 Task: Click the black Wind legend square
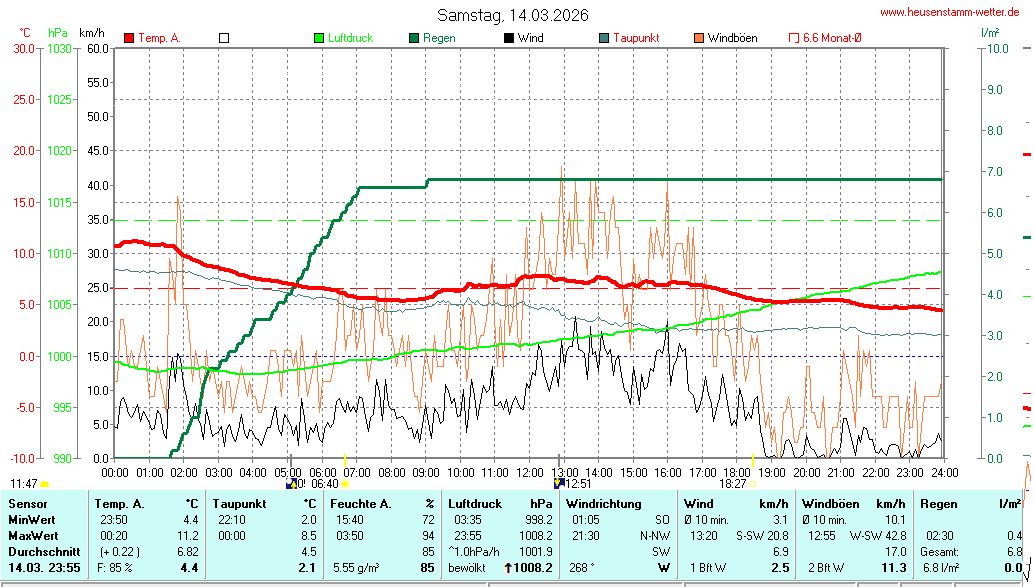click(509, 38)
